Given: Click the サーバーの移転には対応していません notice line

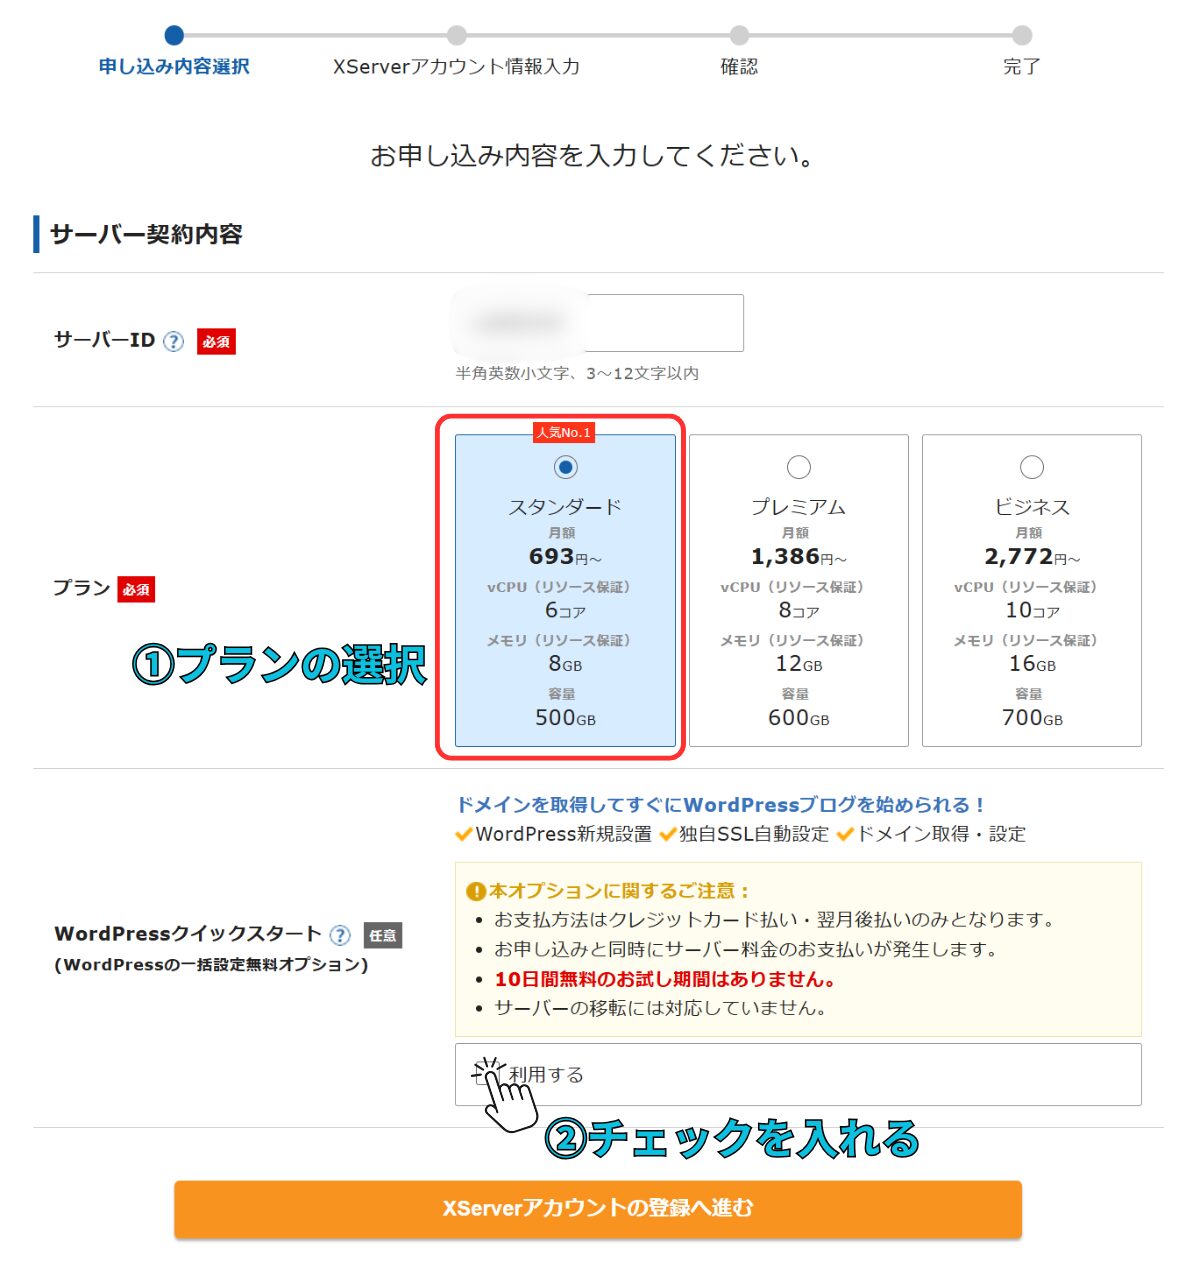Looking at the screenshot, I should click(x=661, y=1008).
